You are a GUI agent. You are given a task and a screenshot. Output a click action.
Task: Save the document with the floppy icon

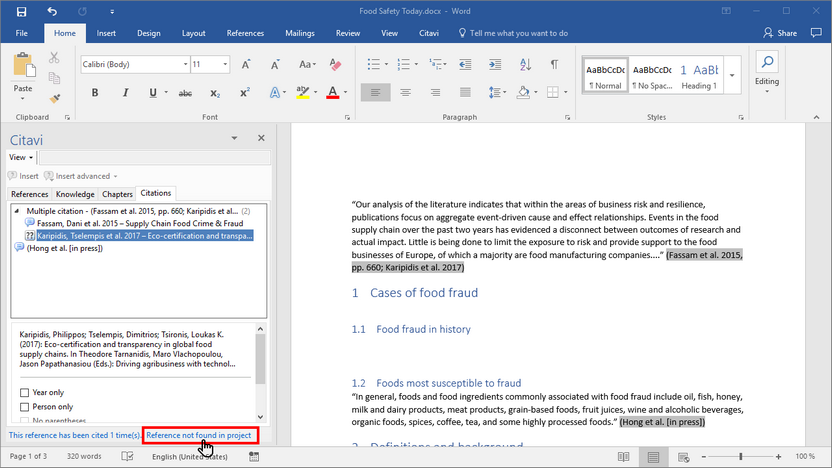(x=21, y=11)
